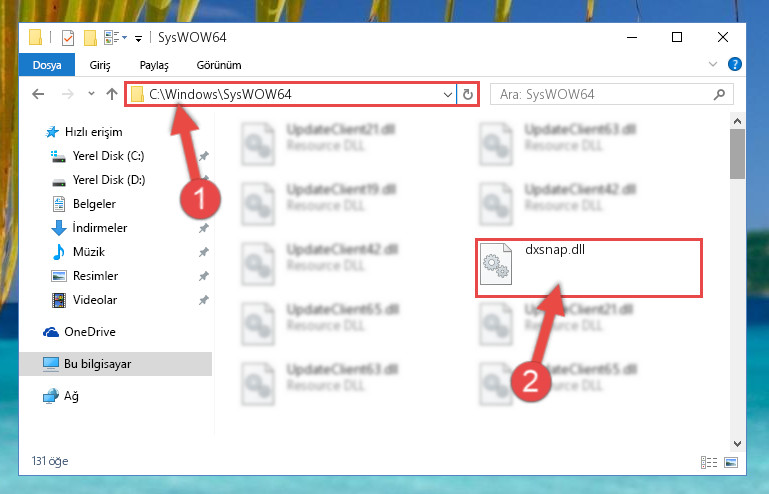This screenshot has height=494, width=769.
Task: Refresh the SysWOW64 folder view
Action: point(468,94)
